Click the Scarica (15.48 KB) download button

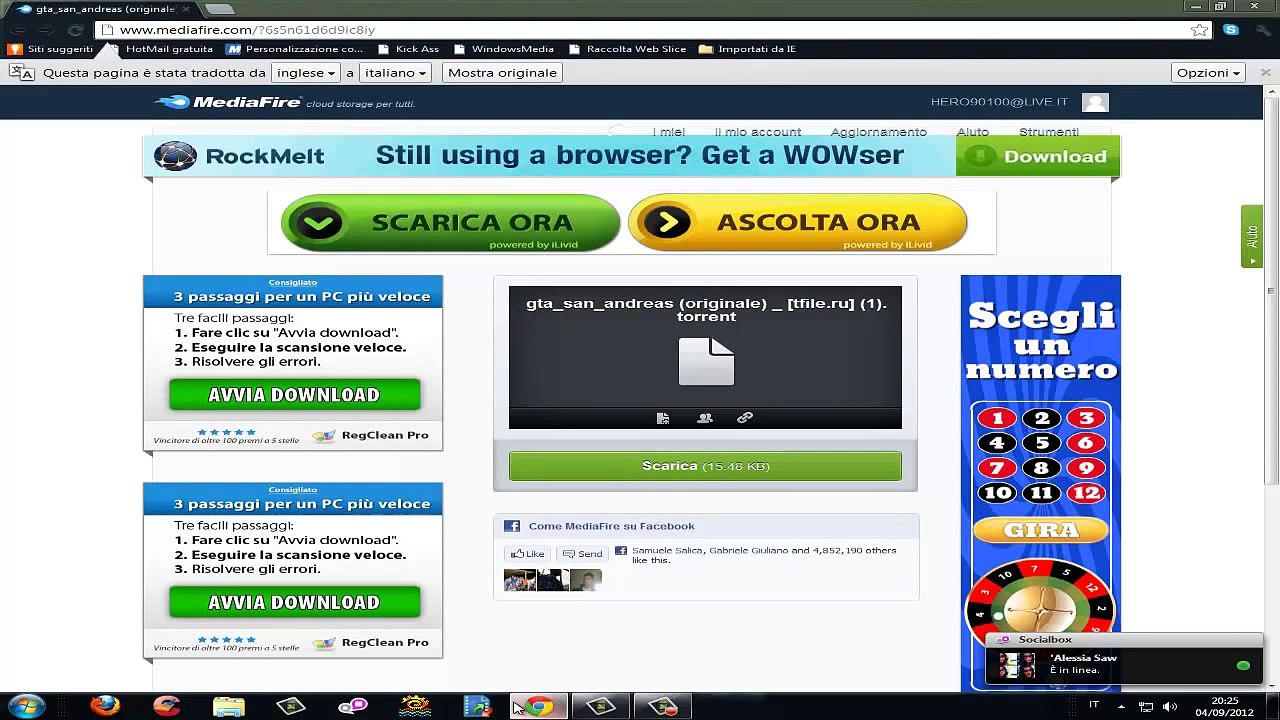[705, 466]
